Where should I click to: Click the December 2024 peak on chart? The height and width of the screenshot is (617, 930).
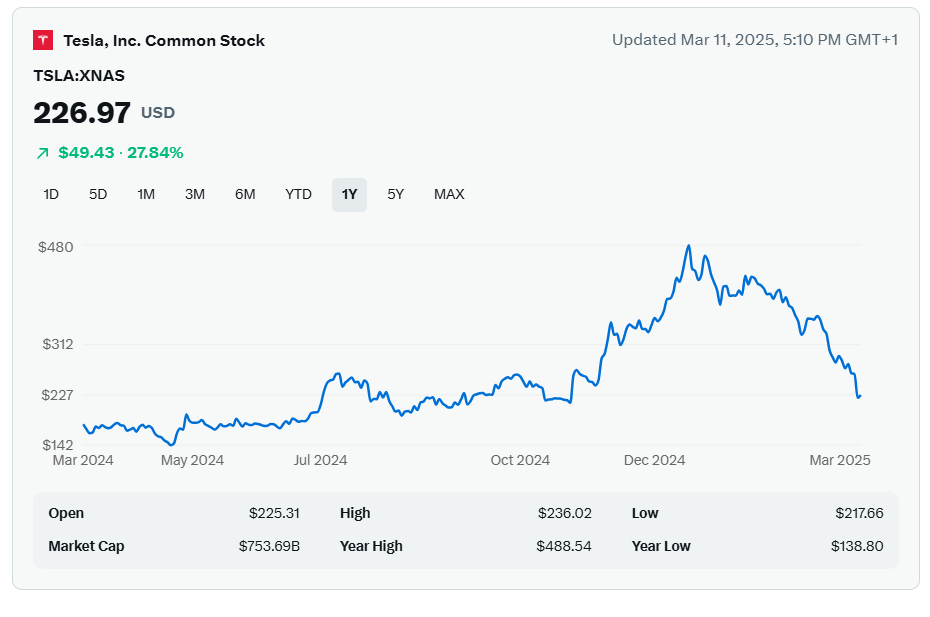(x=688, y=246)
